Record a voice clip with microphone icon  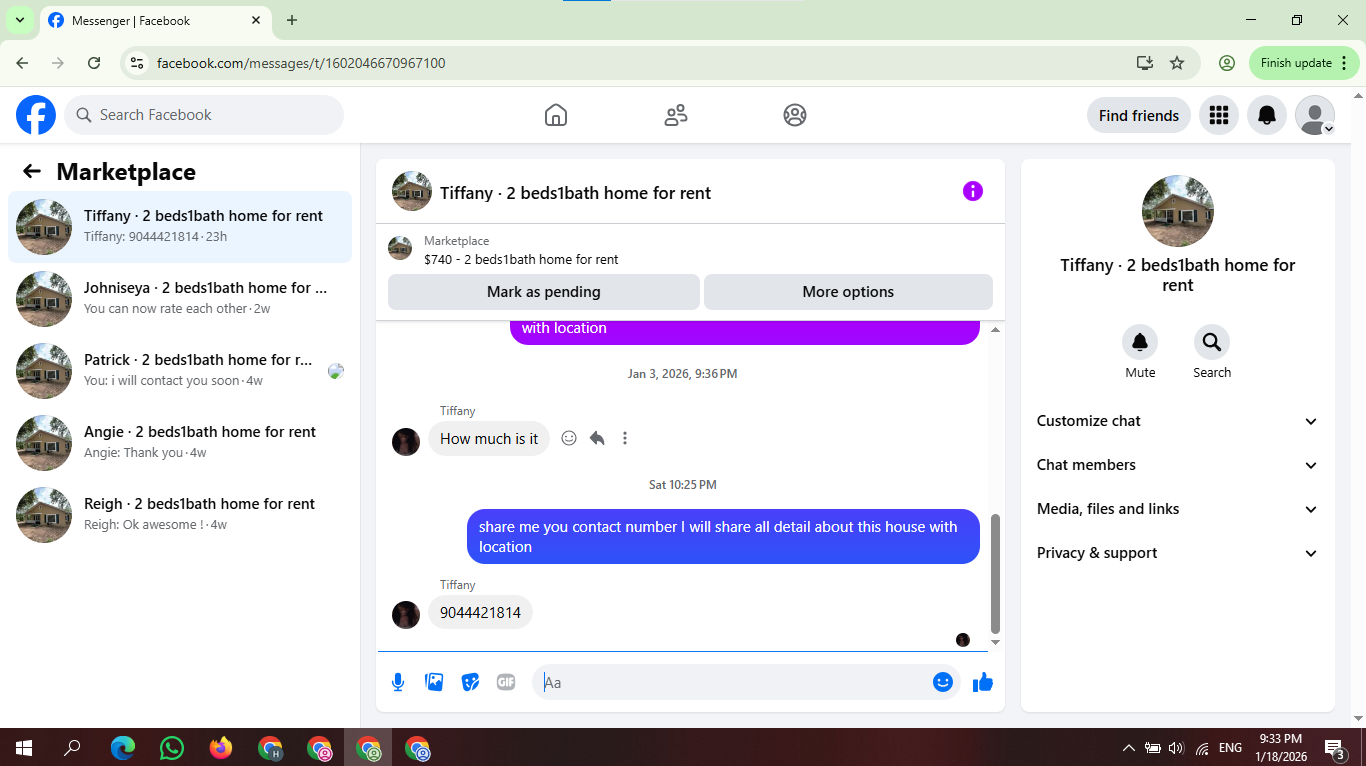398,682
